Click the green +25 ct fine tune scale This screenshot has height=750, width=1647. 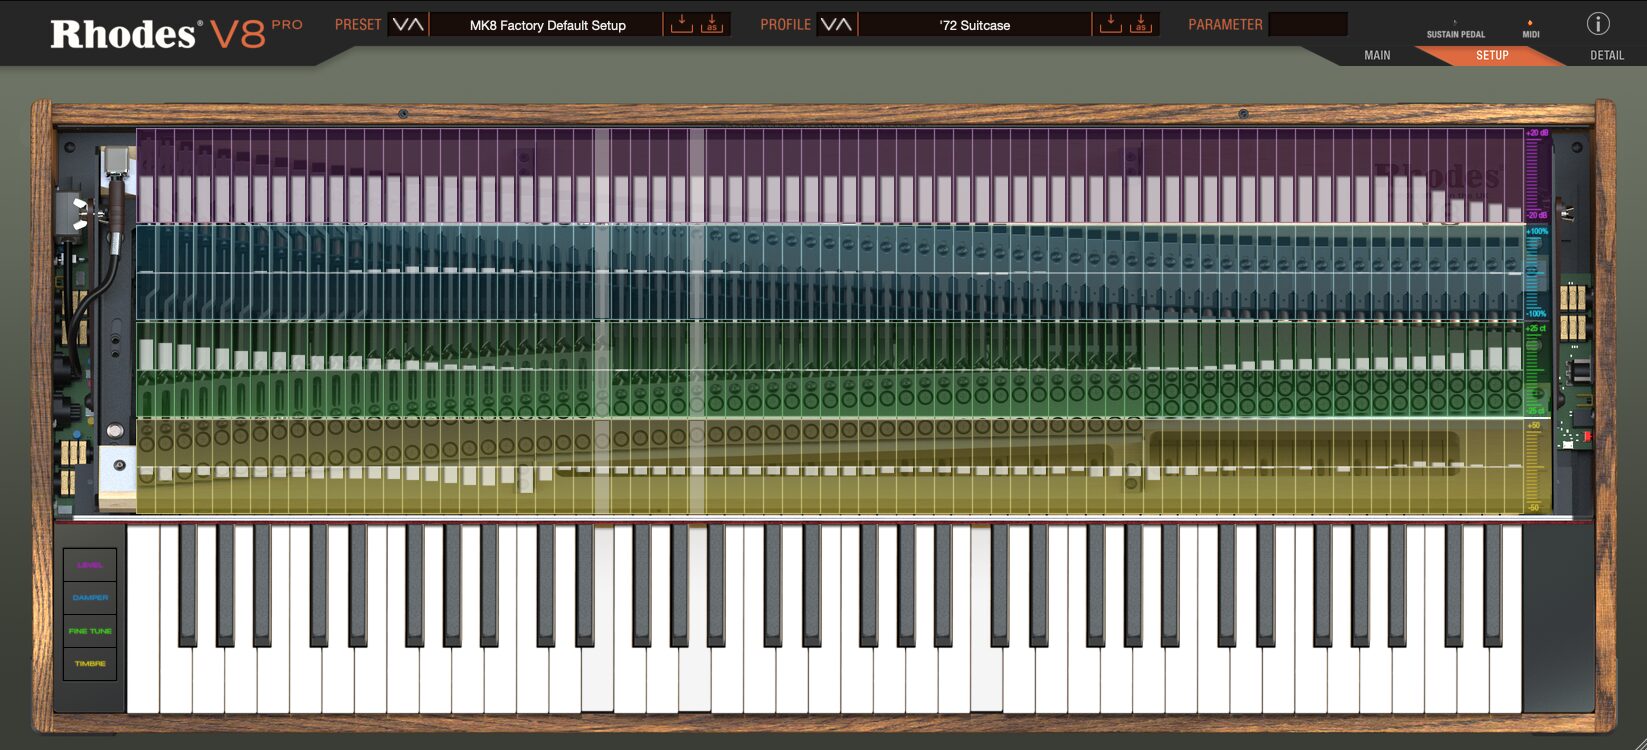1537,369
